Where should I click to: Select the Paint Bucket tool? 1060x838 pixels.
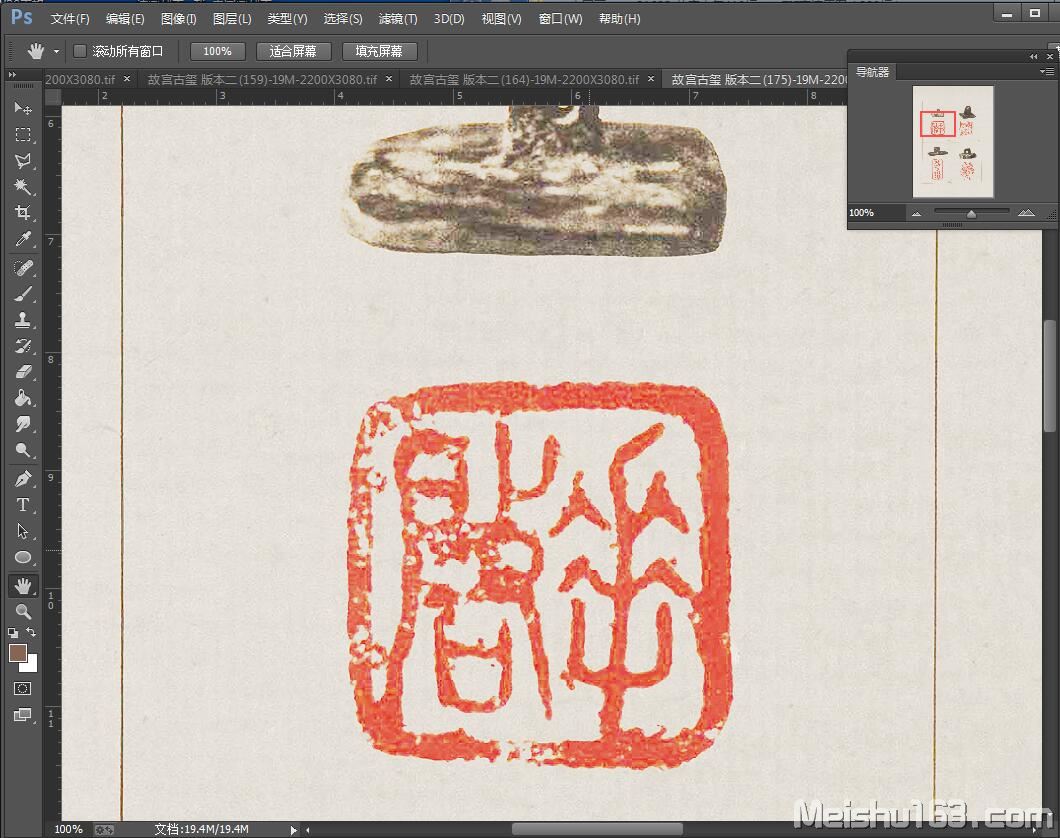[23, 399]
